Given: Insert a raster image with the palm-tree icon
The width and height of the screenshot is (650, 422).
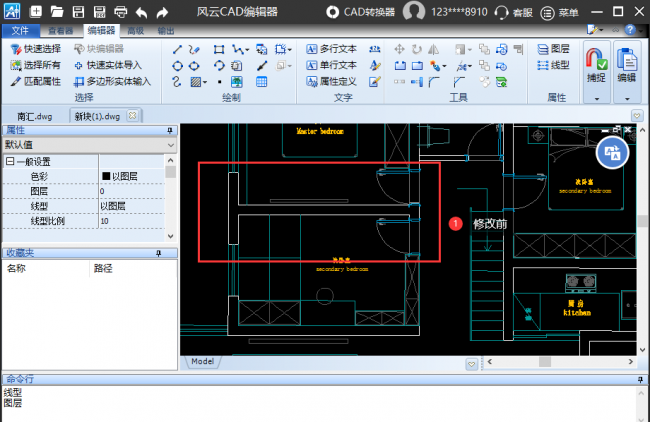Looking at the screenshot, I should click(237, 82).
